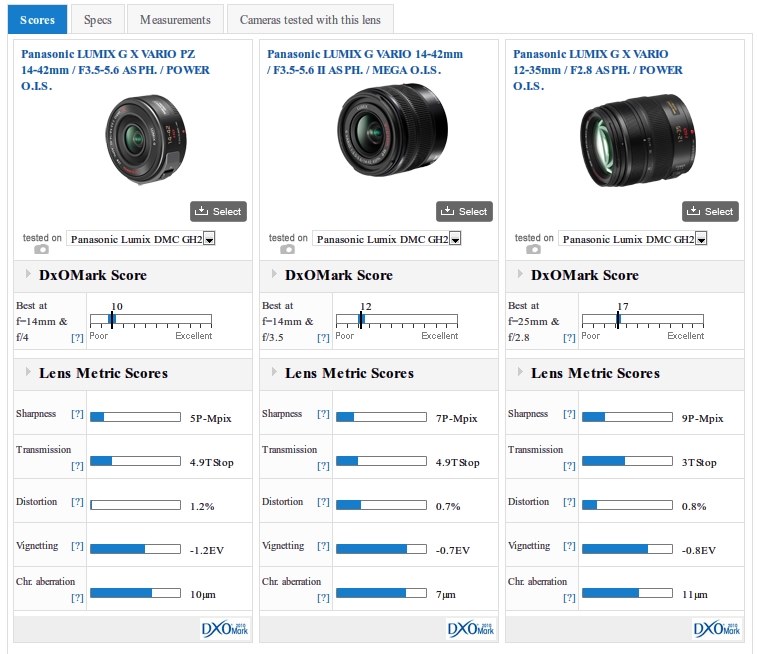Click DxOMark score scale showing 10
This screenshot has height=654, width=757.
[151, 320]
